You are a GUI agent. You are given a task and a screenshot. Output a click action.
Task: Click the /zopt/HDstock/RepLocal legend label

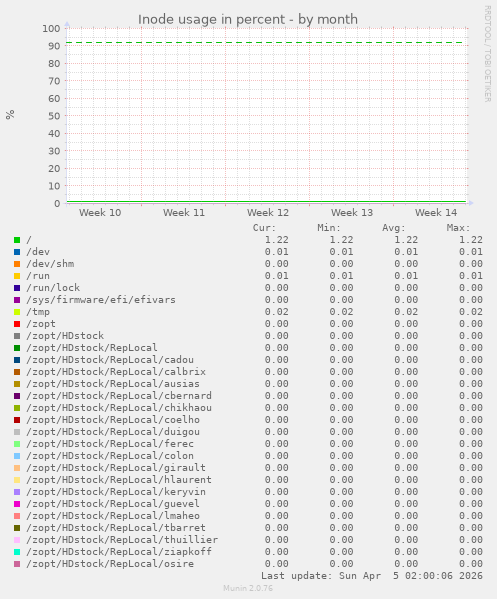92,348
